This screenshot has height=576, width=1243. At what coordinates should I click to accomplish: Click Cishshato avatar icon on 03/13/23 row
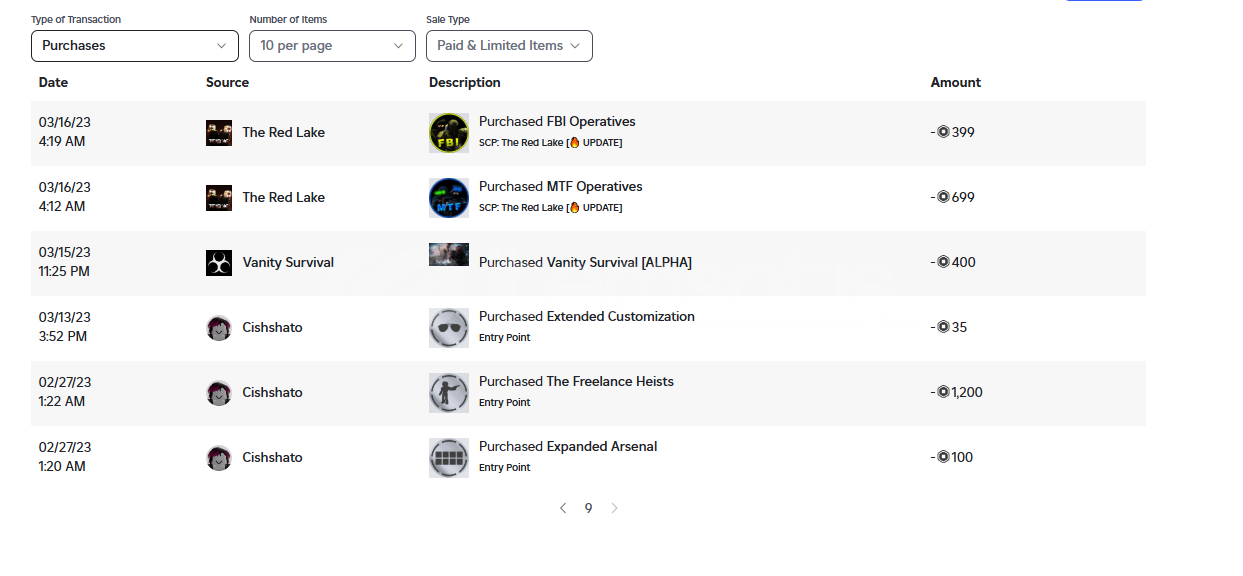[x=219, y=328]
